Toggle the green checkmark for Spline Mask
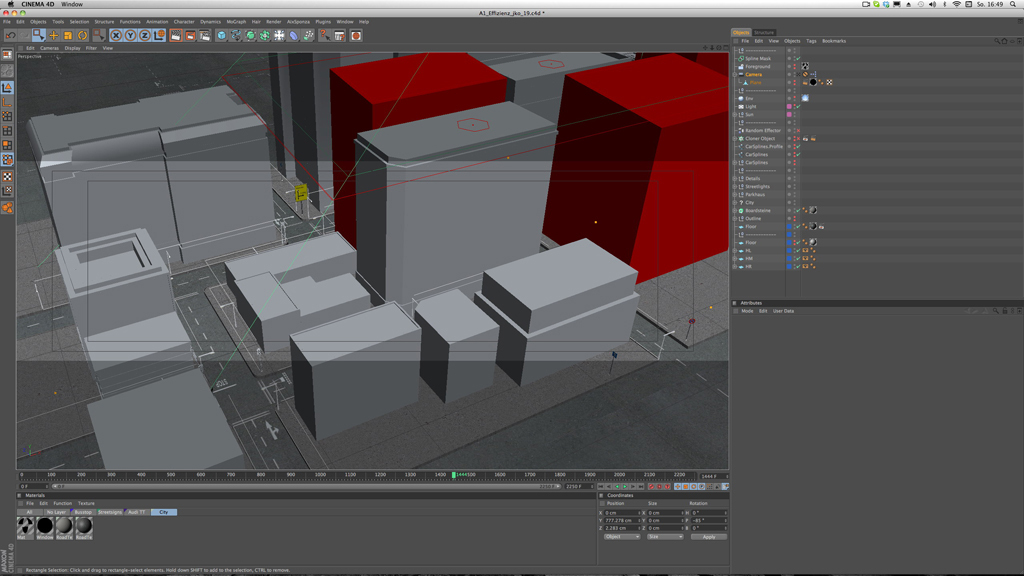 [x=797, y=58]
